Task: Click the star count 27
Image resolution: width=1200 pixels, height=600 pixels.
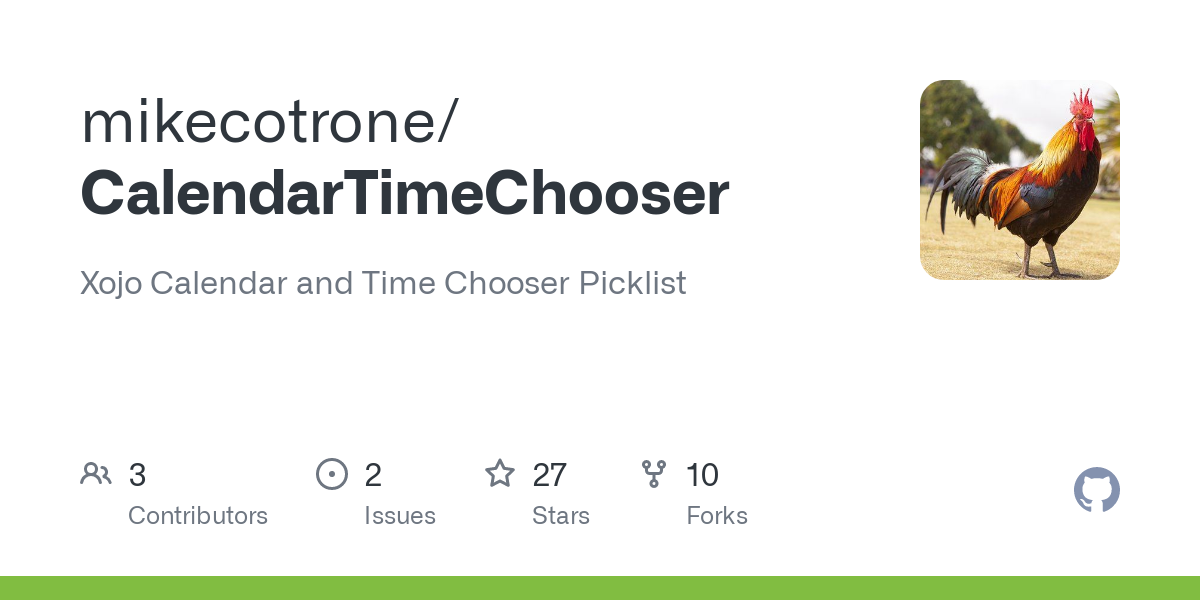Action: pyautogui.click(x=549, y=475)
